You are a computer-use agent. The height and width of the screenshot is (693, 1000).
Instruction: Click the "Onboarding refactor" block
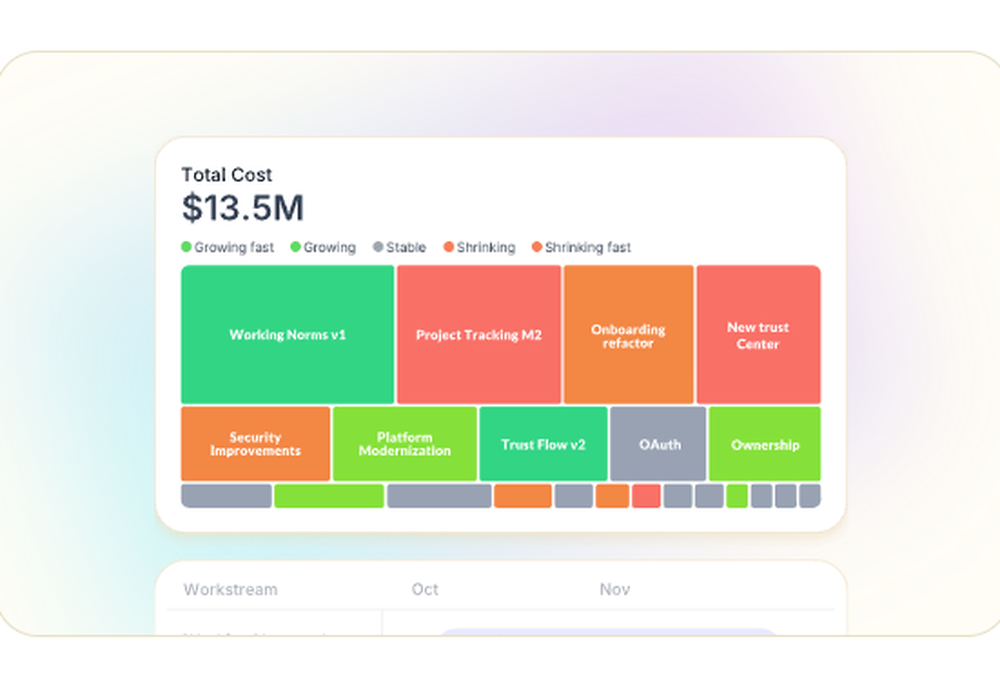pos(628,334)
